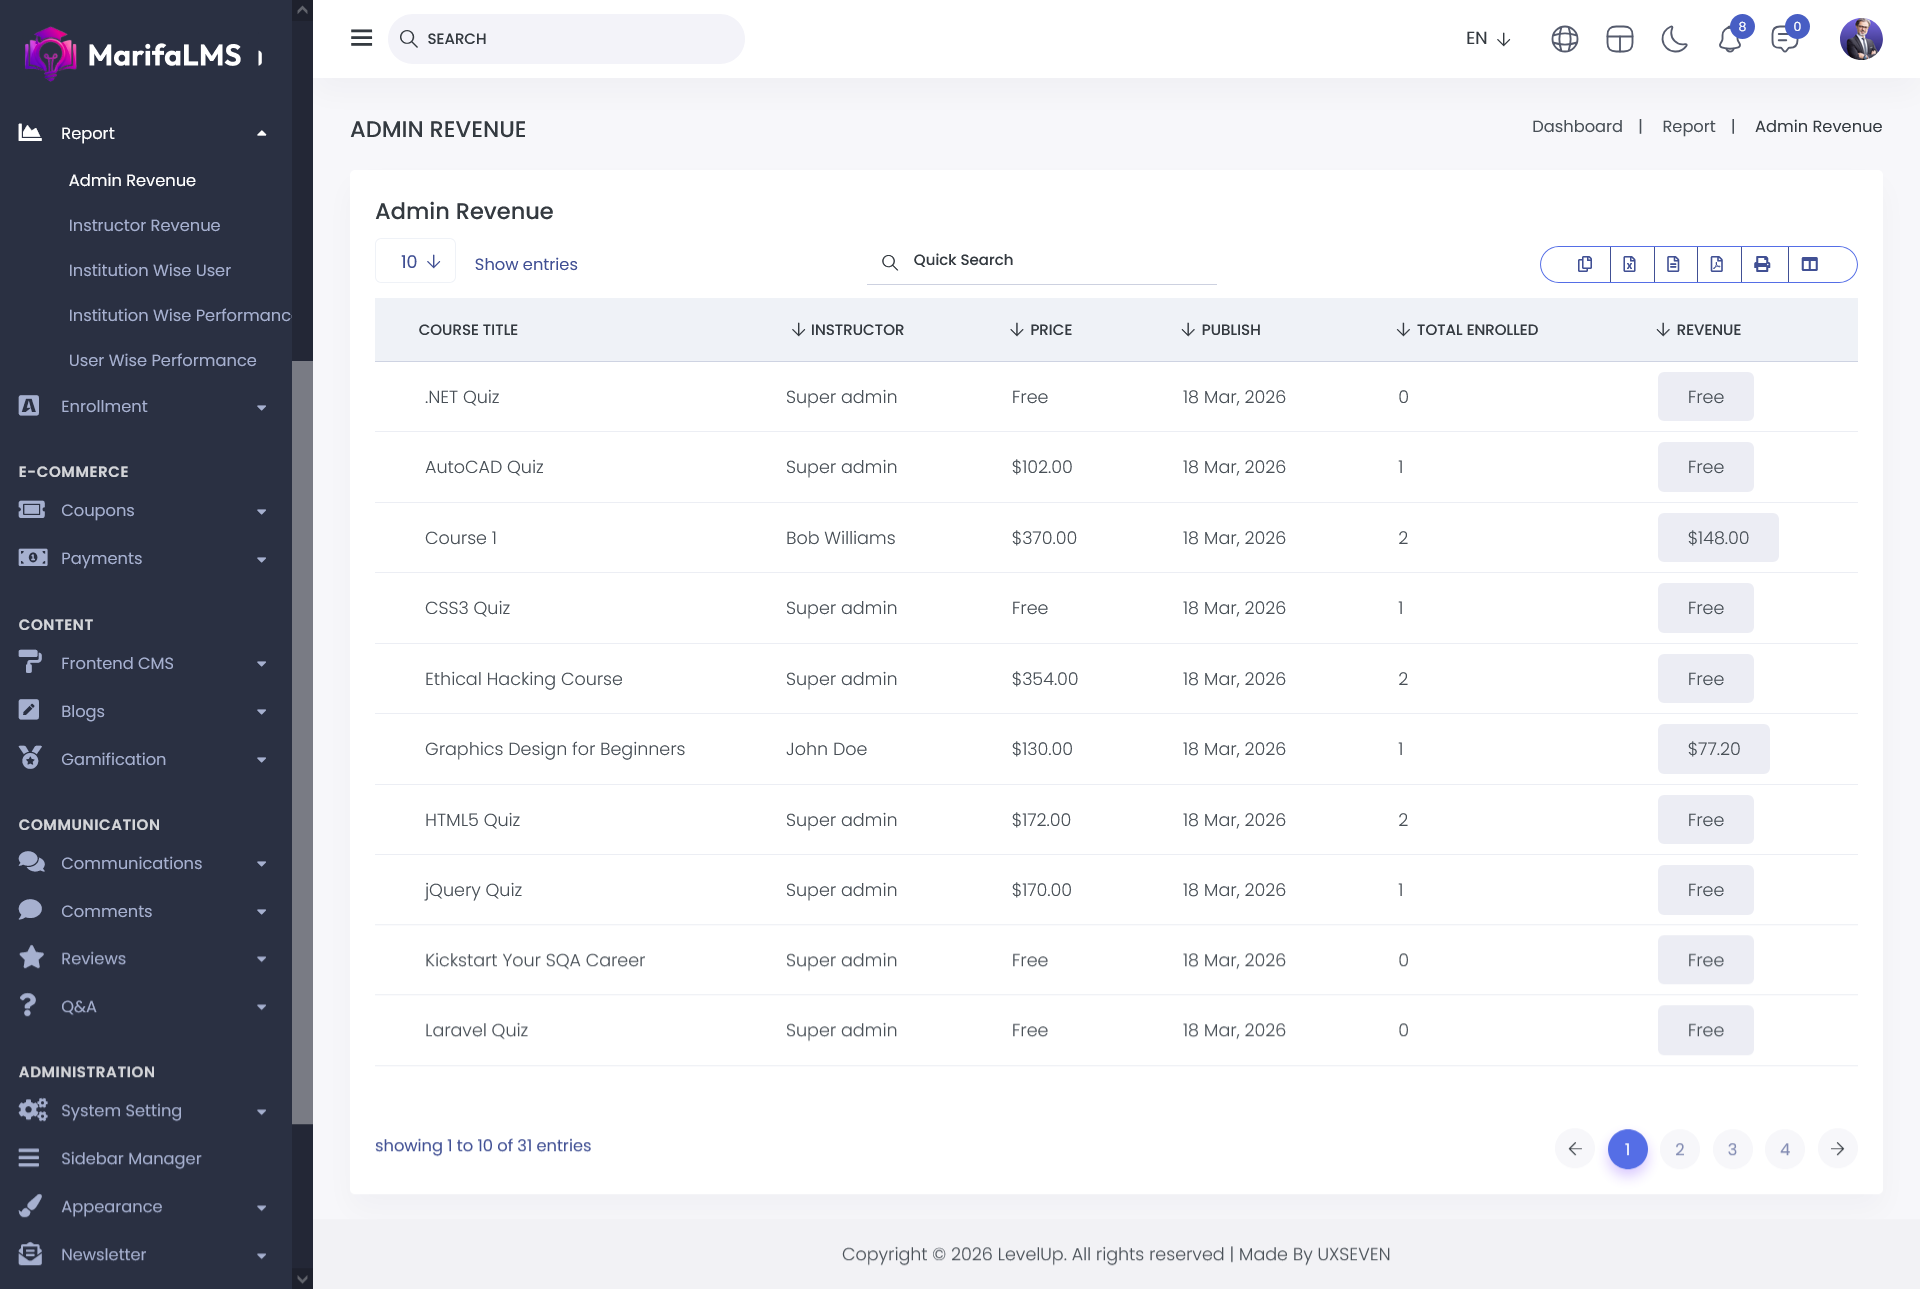
Task: Click the Dashboard breadcrumb link
Action: coord(1577,126)
